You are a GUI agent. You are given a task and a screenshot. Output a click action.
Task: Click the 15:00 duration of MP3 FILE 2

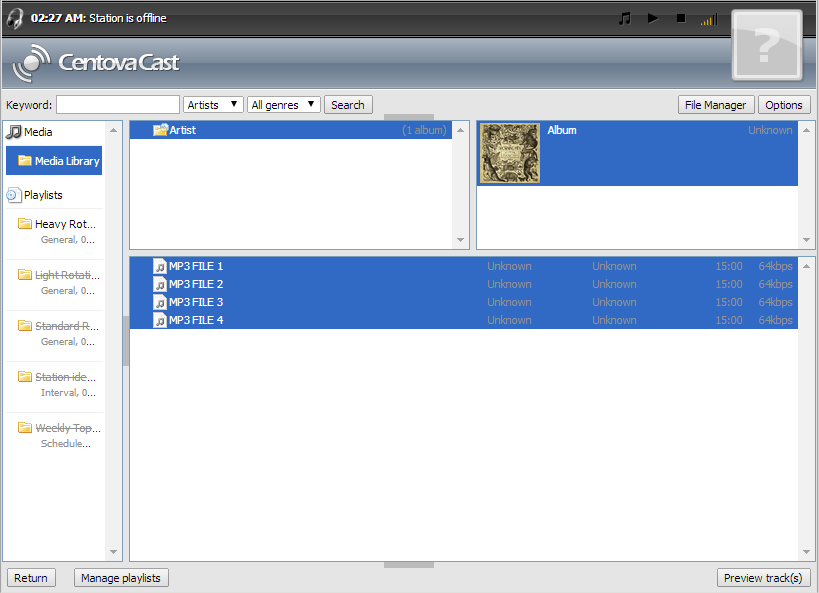pos(729,284)
